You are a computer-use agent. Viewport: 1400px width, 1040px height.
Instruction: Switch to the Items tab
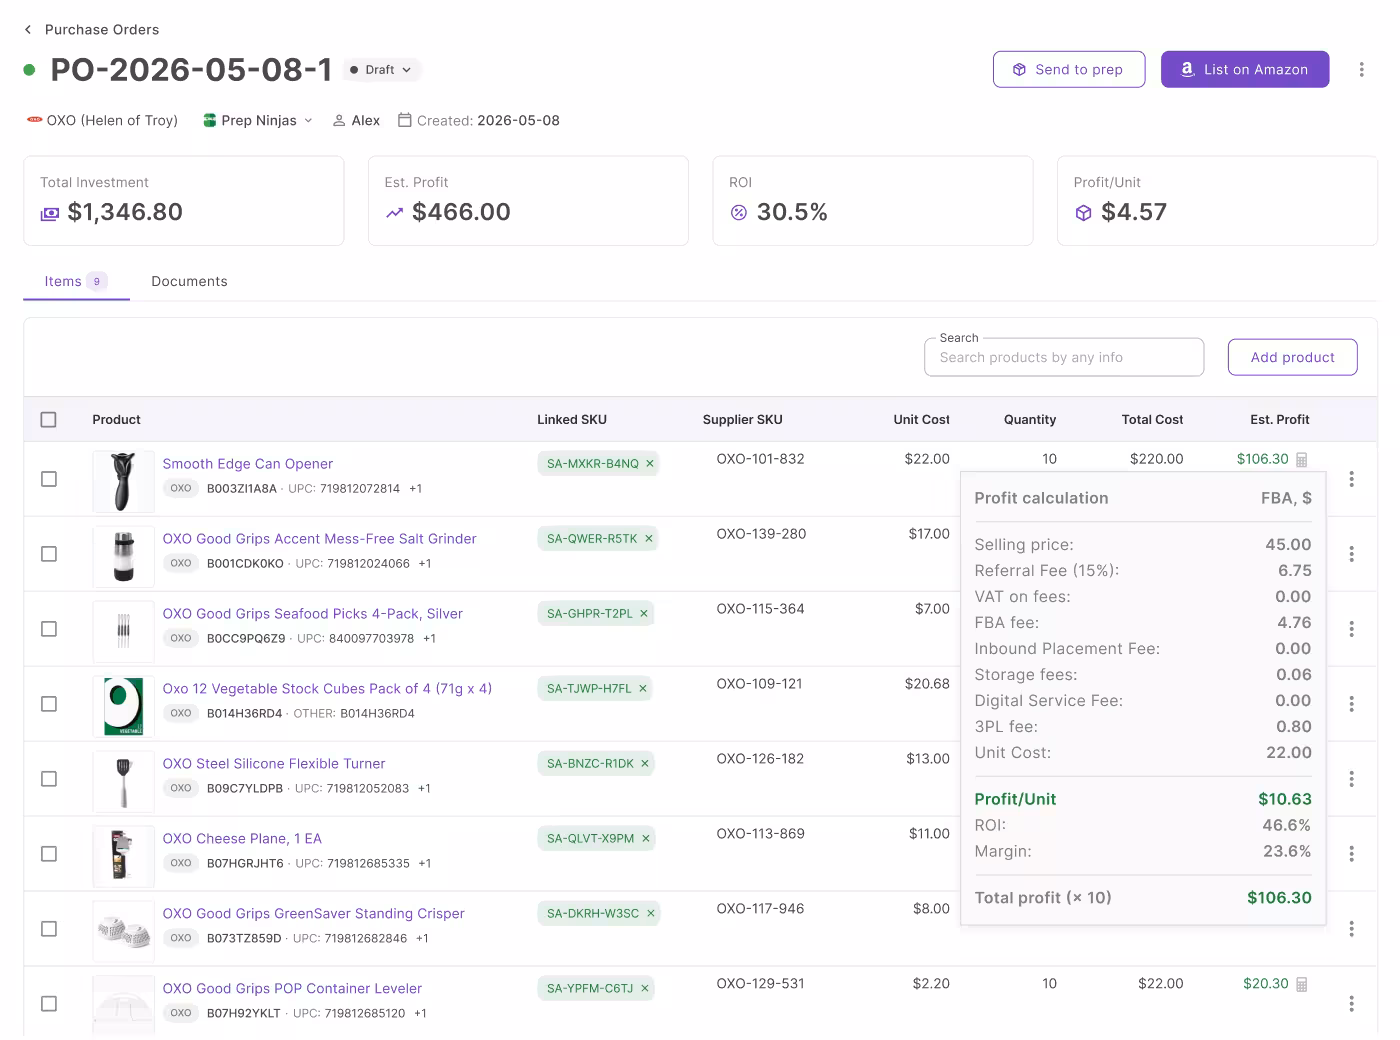(x=76, y=281)
